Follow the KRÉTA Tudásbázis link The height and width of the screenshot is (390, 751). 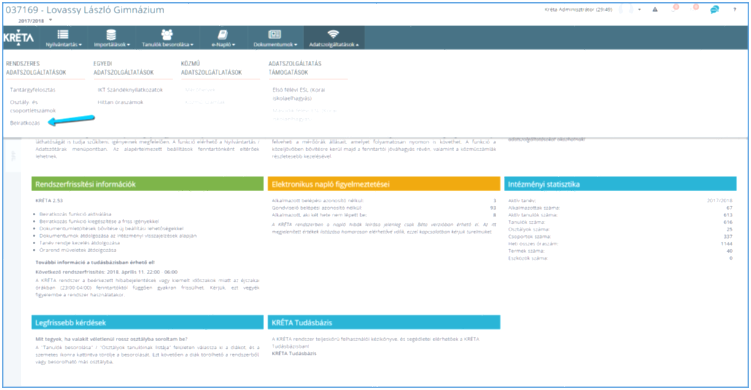click(294, 354)
